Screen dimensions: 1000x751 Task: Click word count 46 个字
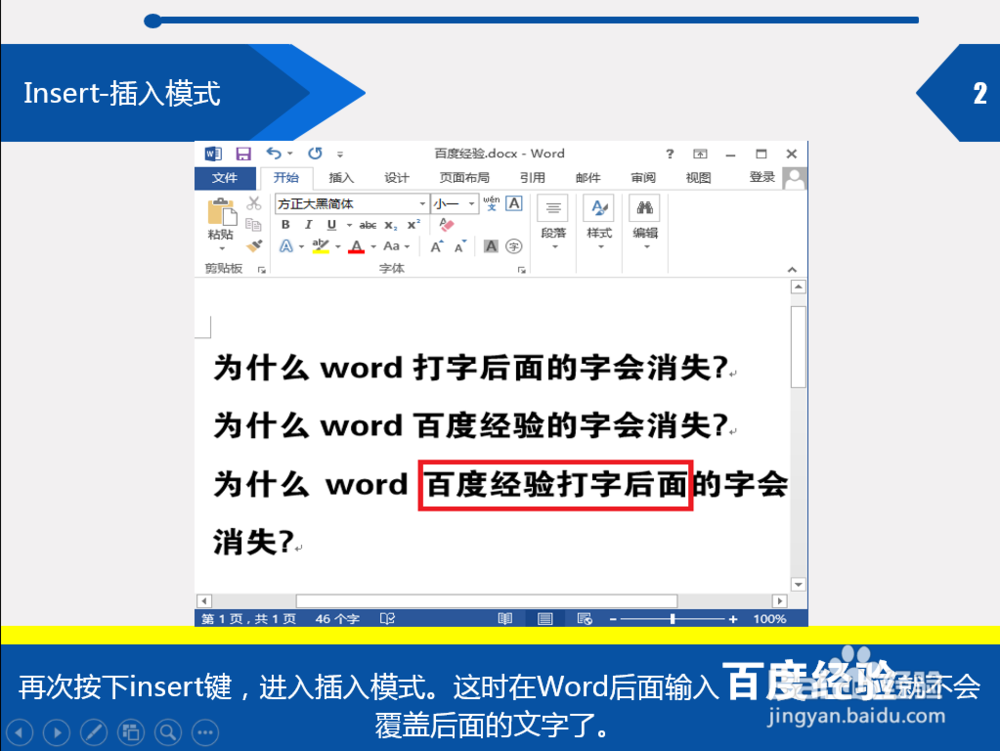[x=337, y=618]
